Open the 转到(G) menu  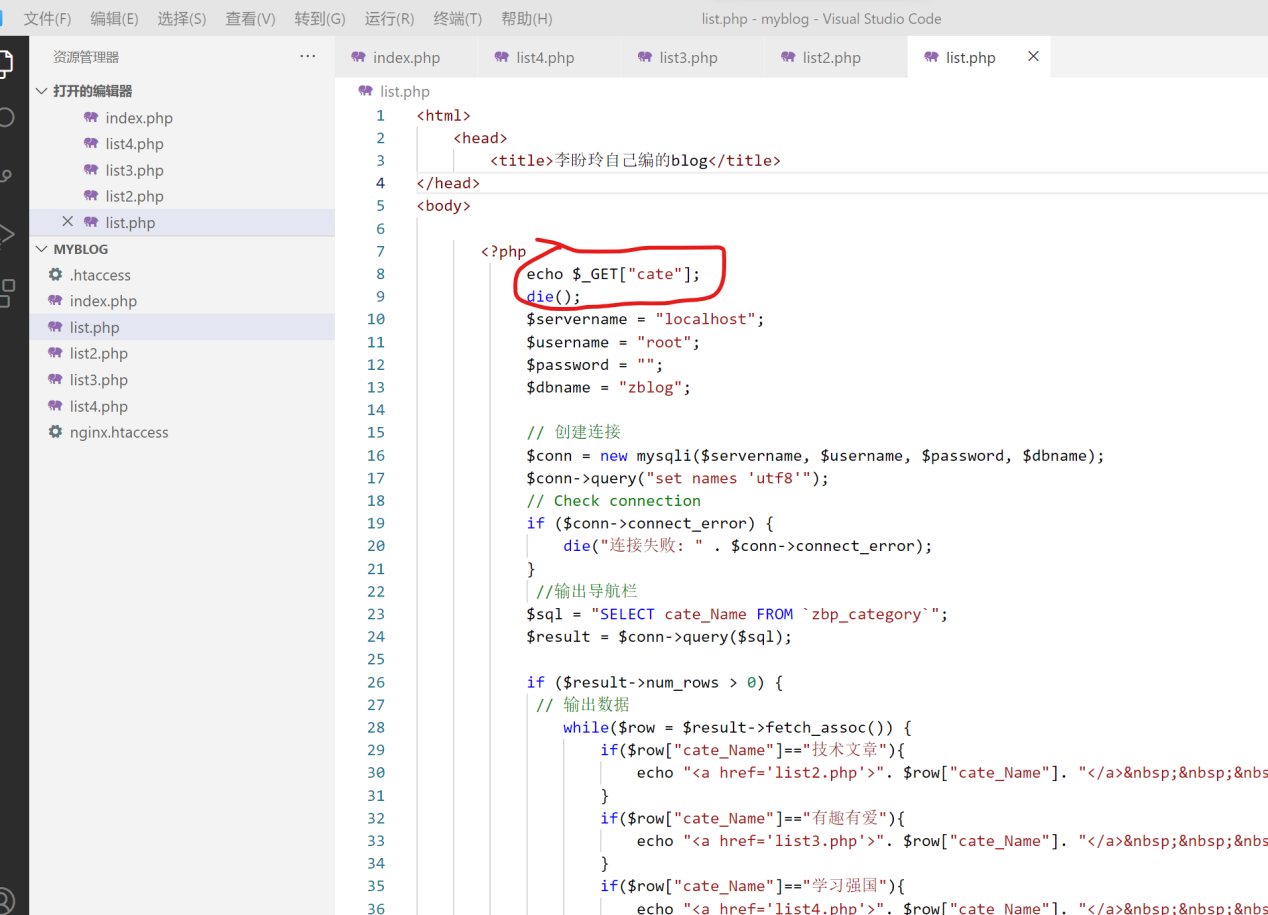[320, 19]
